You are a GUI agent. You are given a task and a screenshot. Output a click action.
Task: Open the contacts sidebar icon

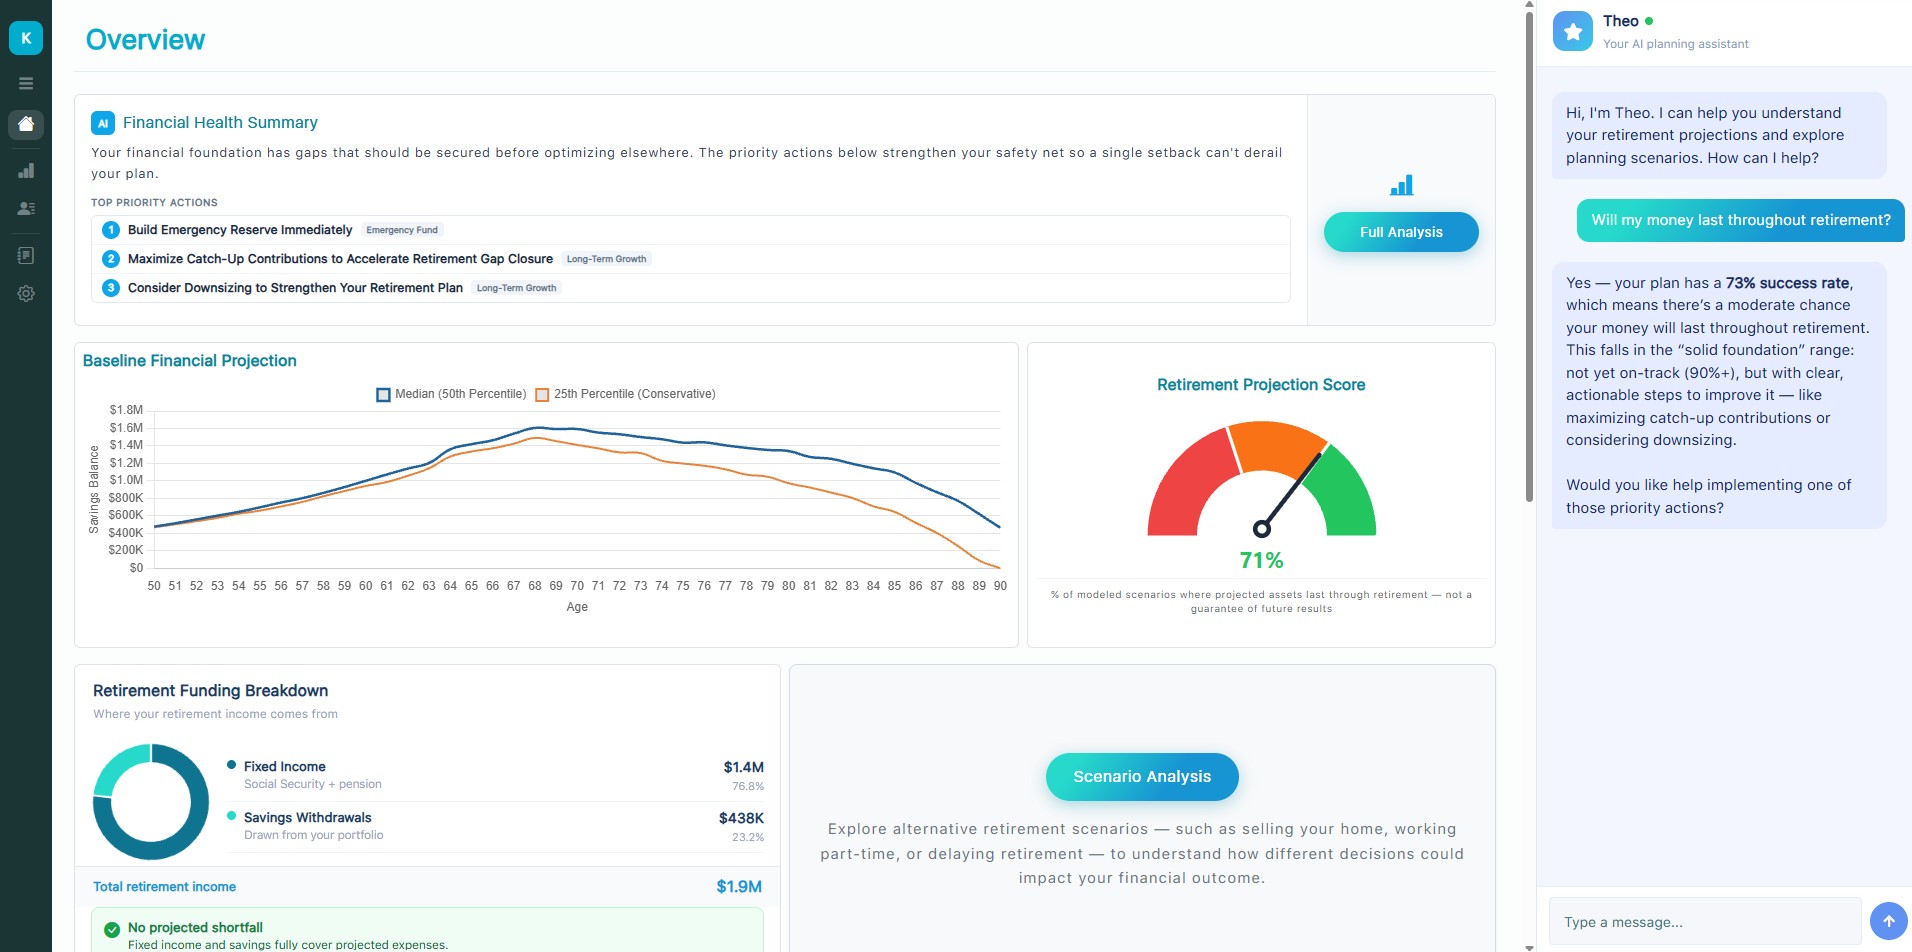(26, 209)
